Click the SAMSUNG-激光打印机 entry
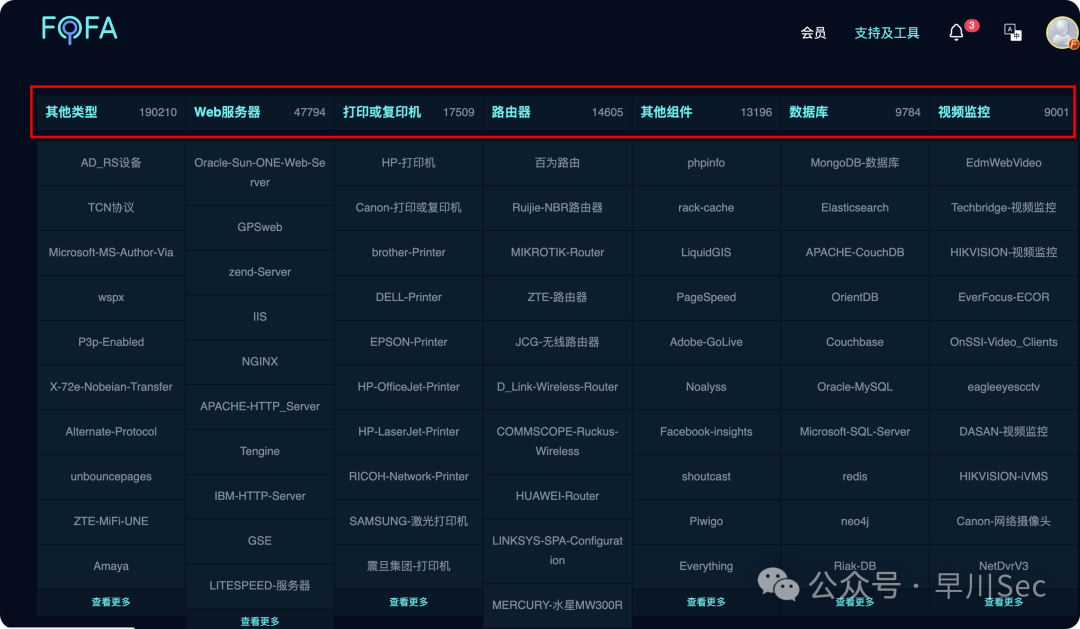 click(x=408, y=521)
